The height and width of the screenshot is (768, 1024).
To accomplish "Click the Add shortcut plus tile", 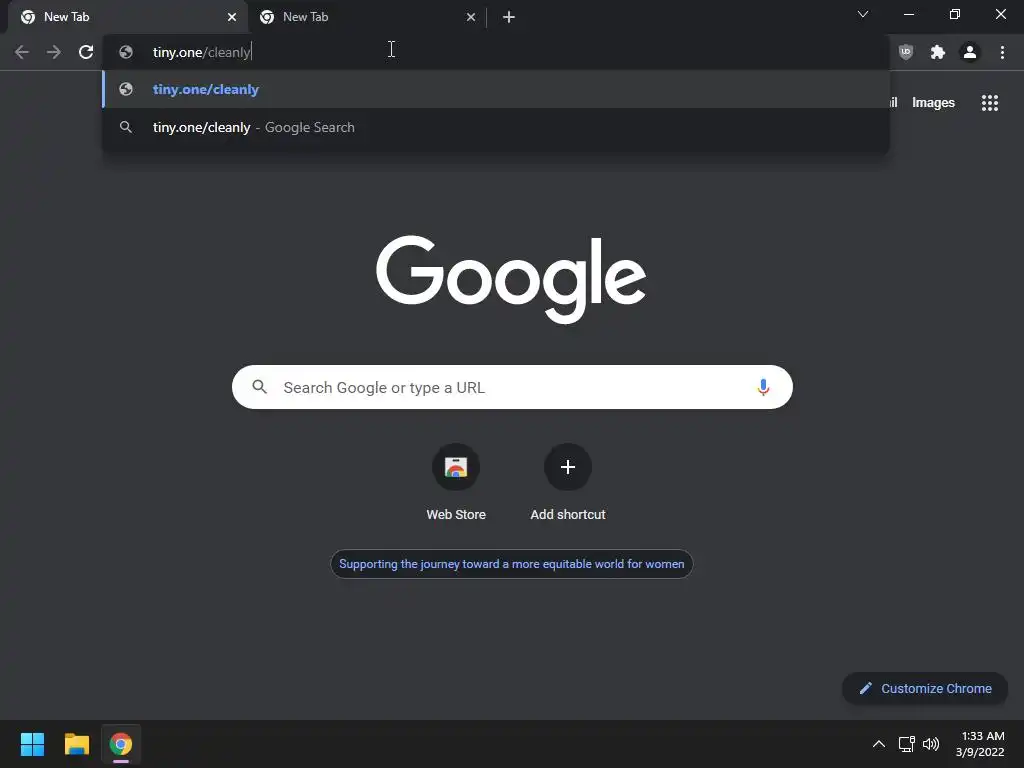I will point(568,483).
